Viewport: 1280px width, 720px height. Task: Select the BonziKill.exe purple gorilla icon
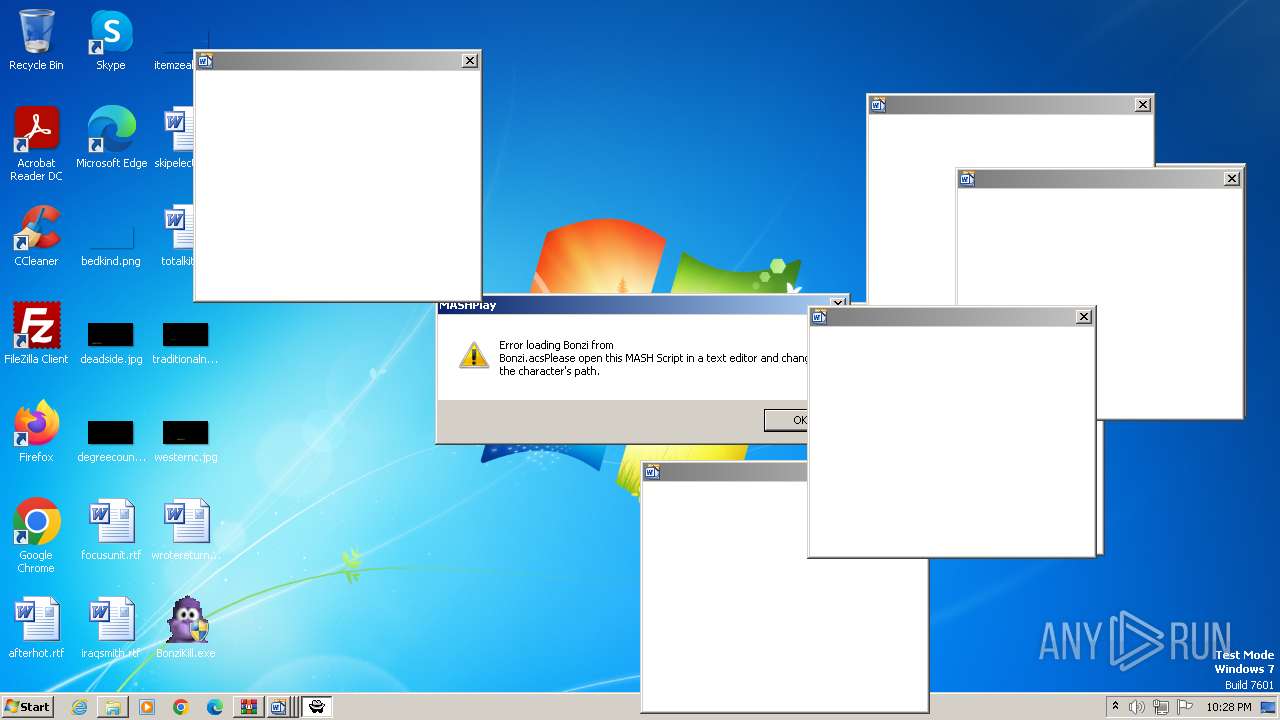coord(185,627)
